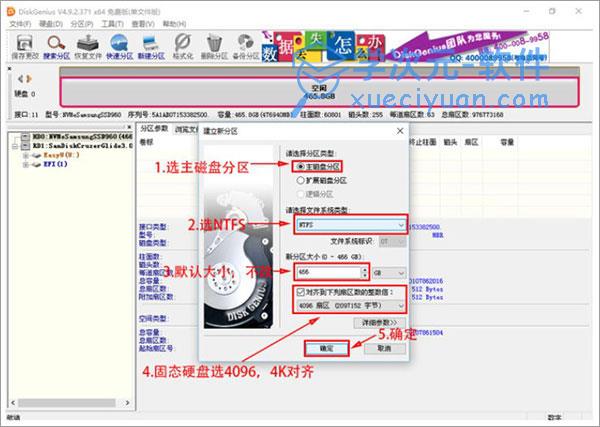Click the HD0 NVMe Samsung disk icon
600x427 pixels.
(x=25, y=137)
